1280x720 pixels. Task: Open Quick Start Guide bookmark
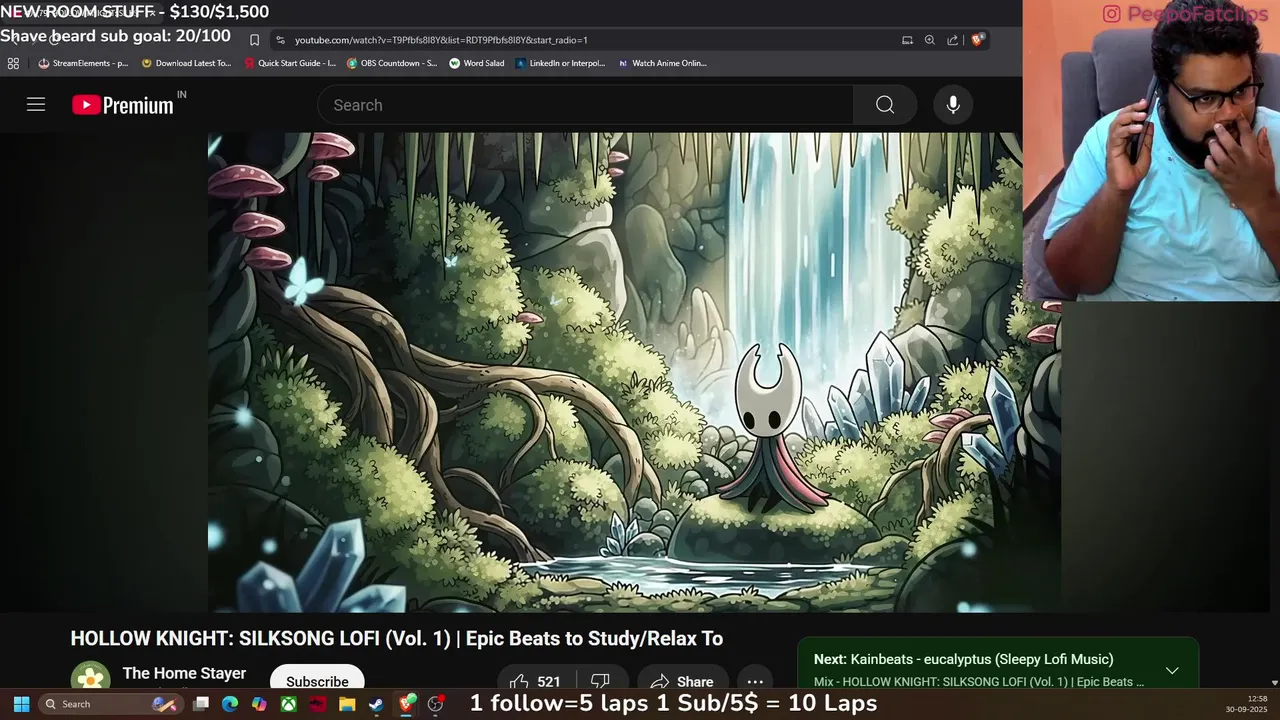tap(290, 63)
